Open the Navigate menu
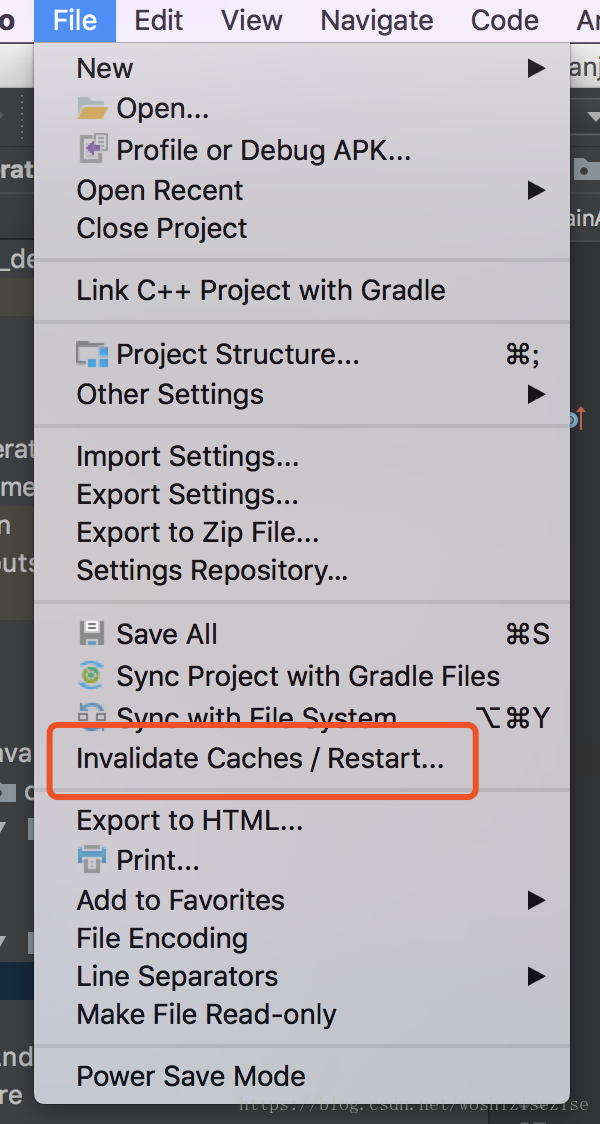The image size is (600, 1124). click(376, 20)
